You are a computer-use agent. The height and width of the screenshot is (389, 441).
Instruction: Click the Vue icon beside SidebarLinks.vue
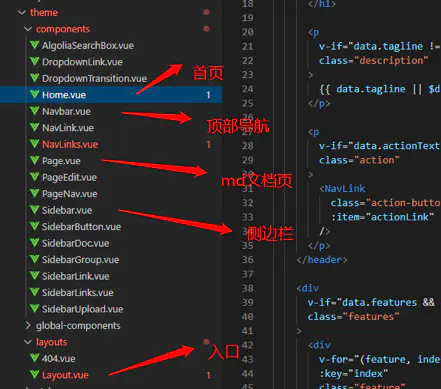(x=34, y=292)
